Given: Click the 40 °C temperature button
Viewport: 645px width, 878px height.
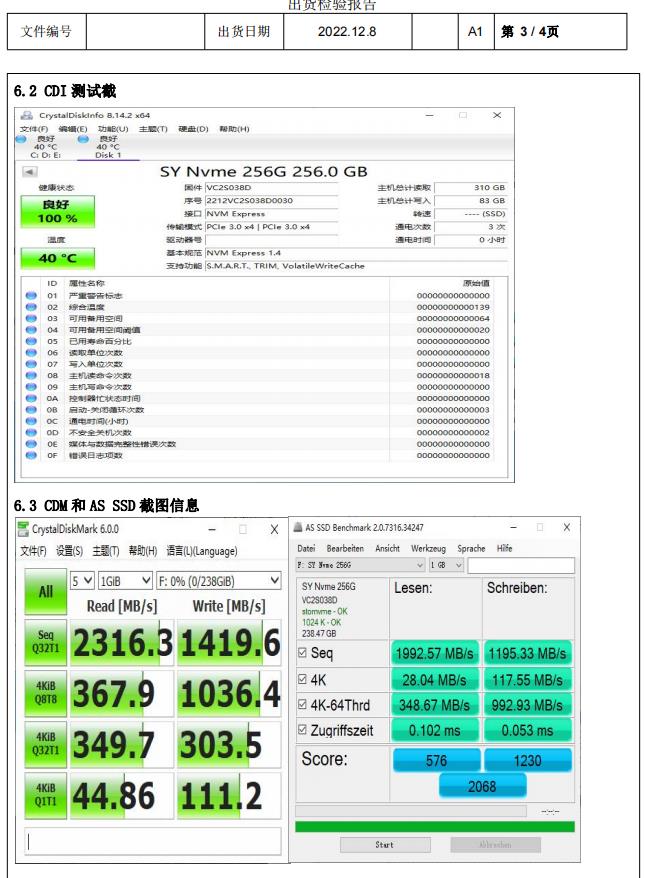Looking at the screenshot, I should pyautogui.click(x=58, y=259).
